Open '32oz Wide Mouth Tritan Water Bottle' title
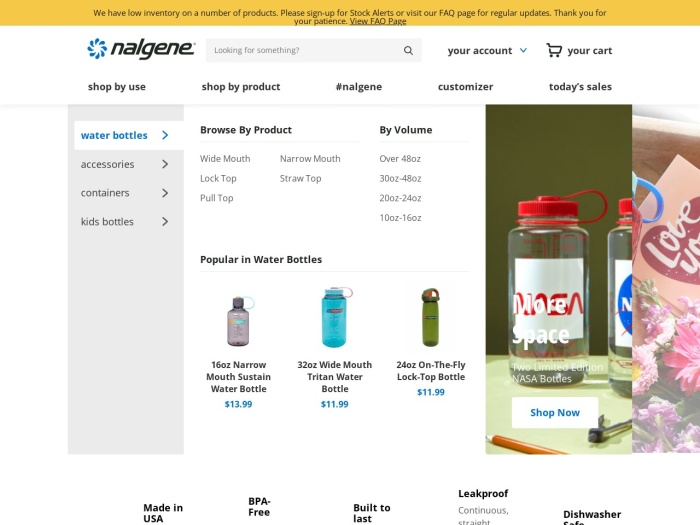The image size is (700, 525). tap(335, 377)
